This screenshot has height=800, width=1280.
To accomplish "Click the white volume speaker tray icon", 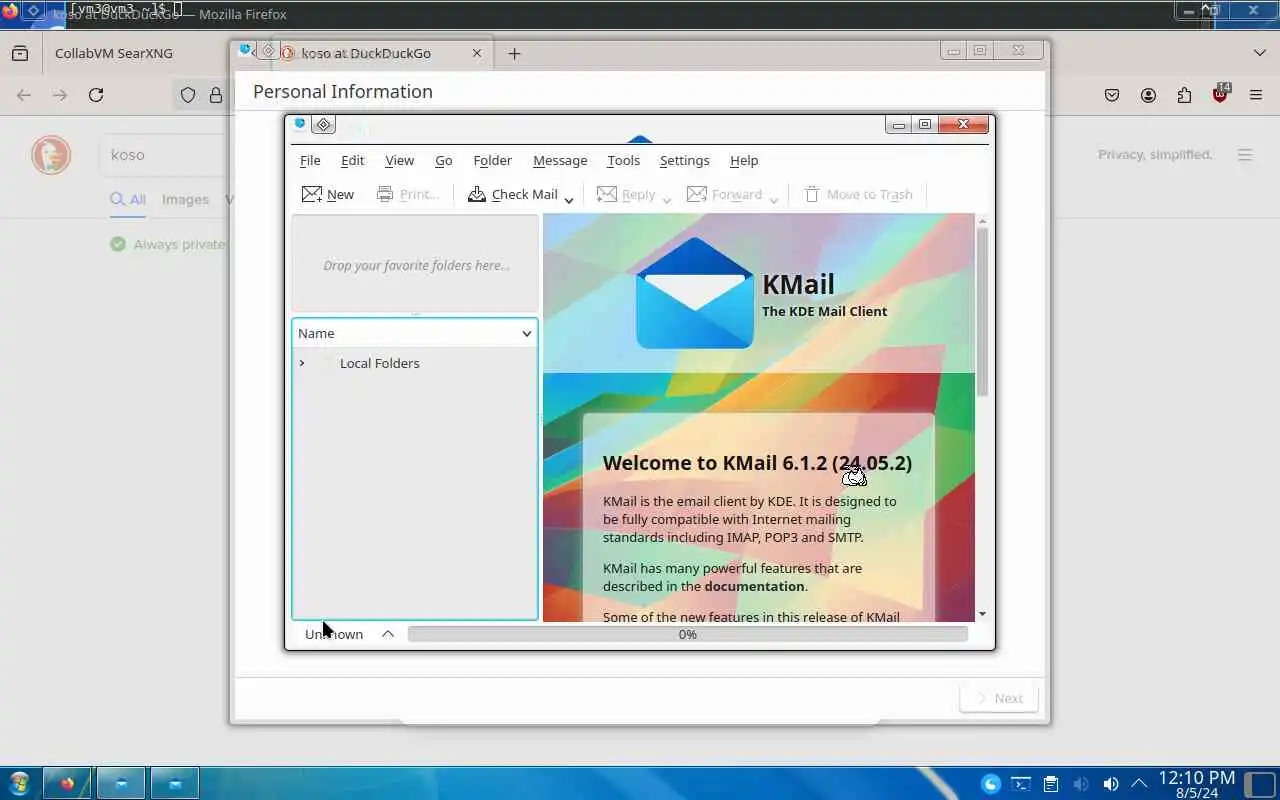I will (1111, 784).
